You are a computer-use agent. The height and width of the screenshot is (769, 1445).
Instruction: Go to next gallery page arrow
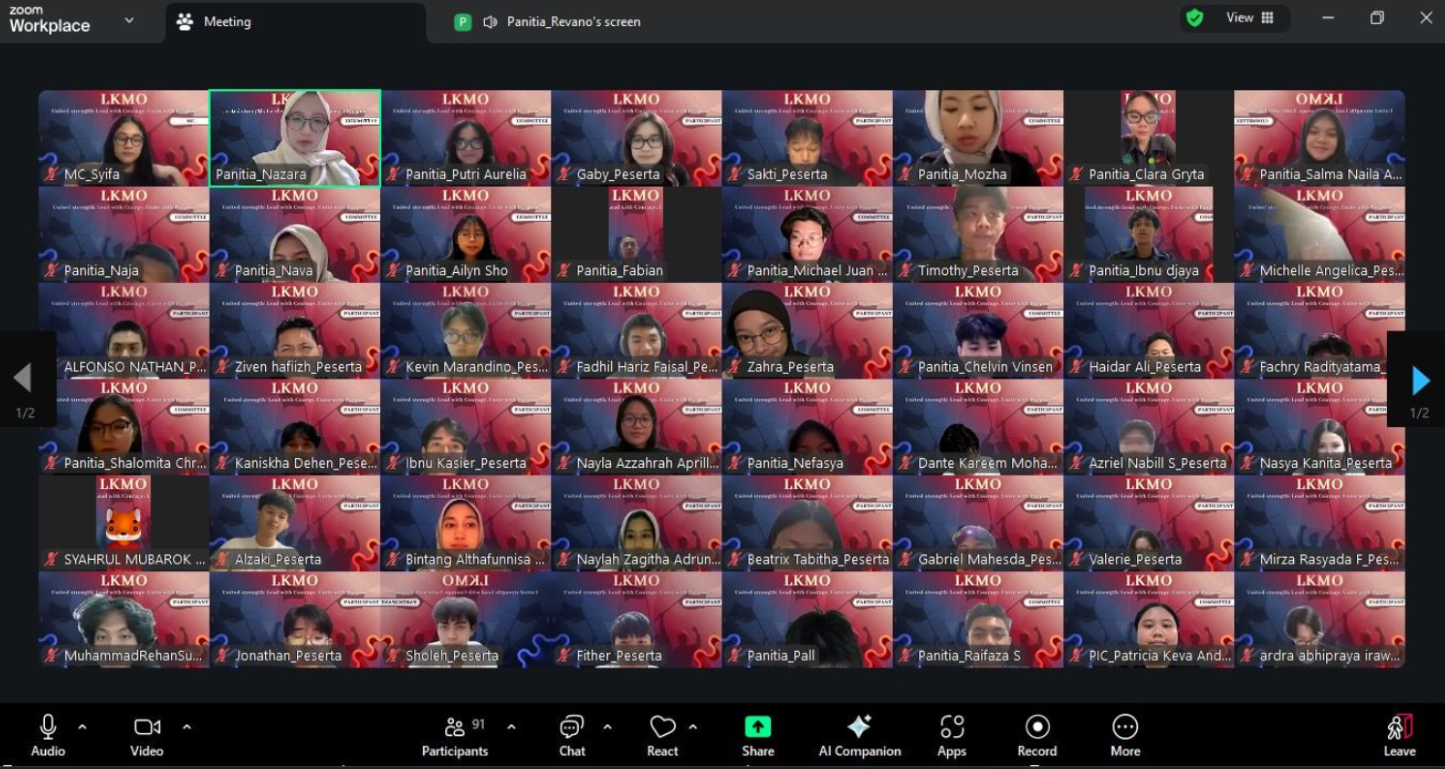point(1420,380)
